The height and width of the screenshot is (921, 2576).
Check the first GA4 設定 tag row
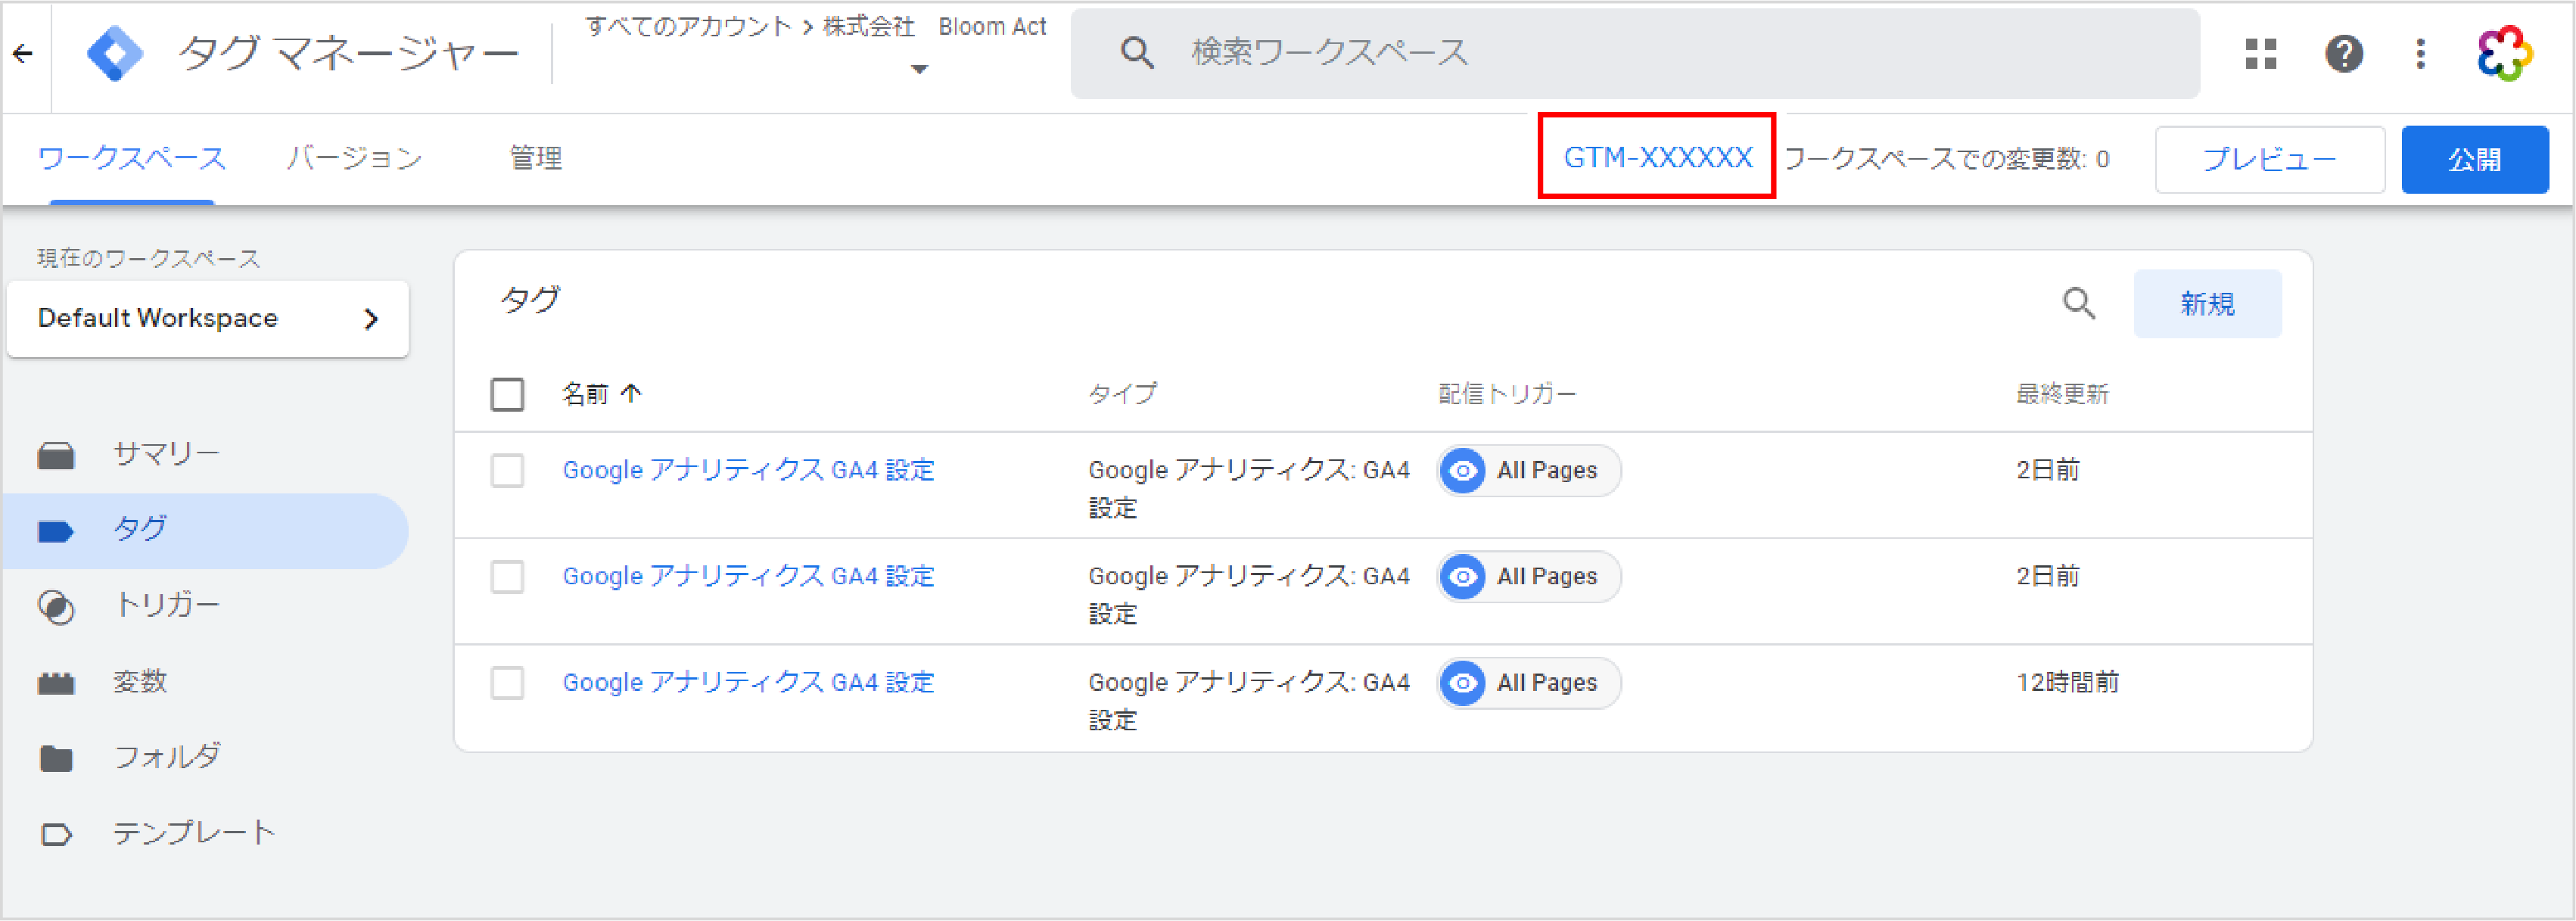click(507, 470)
